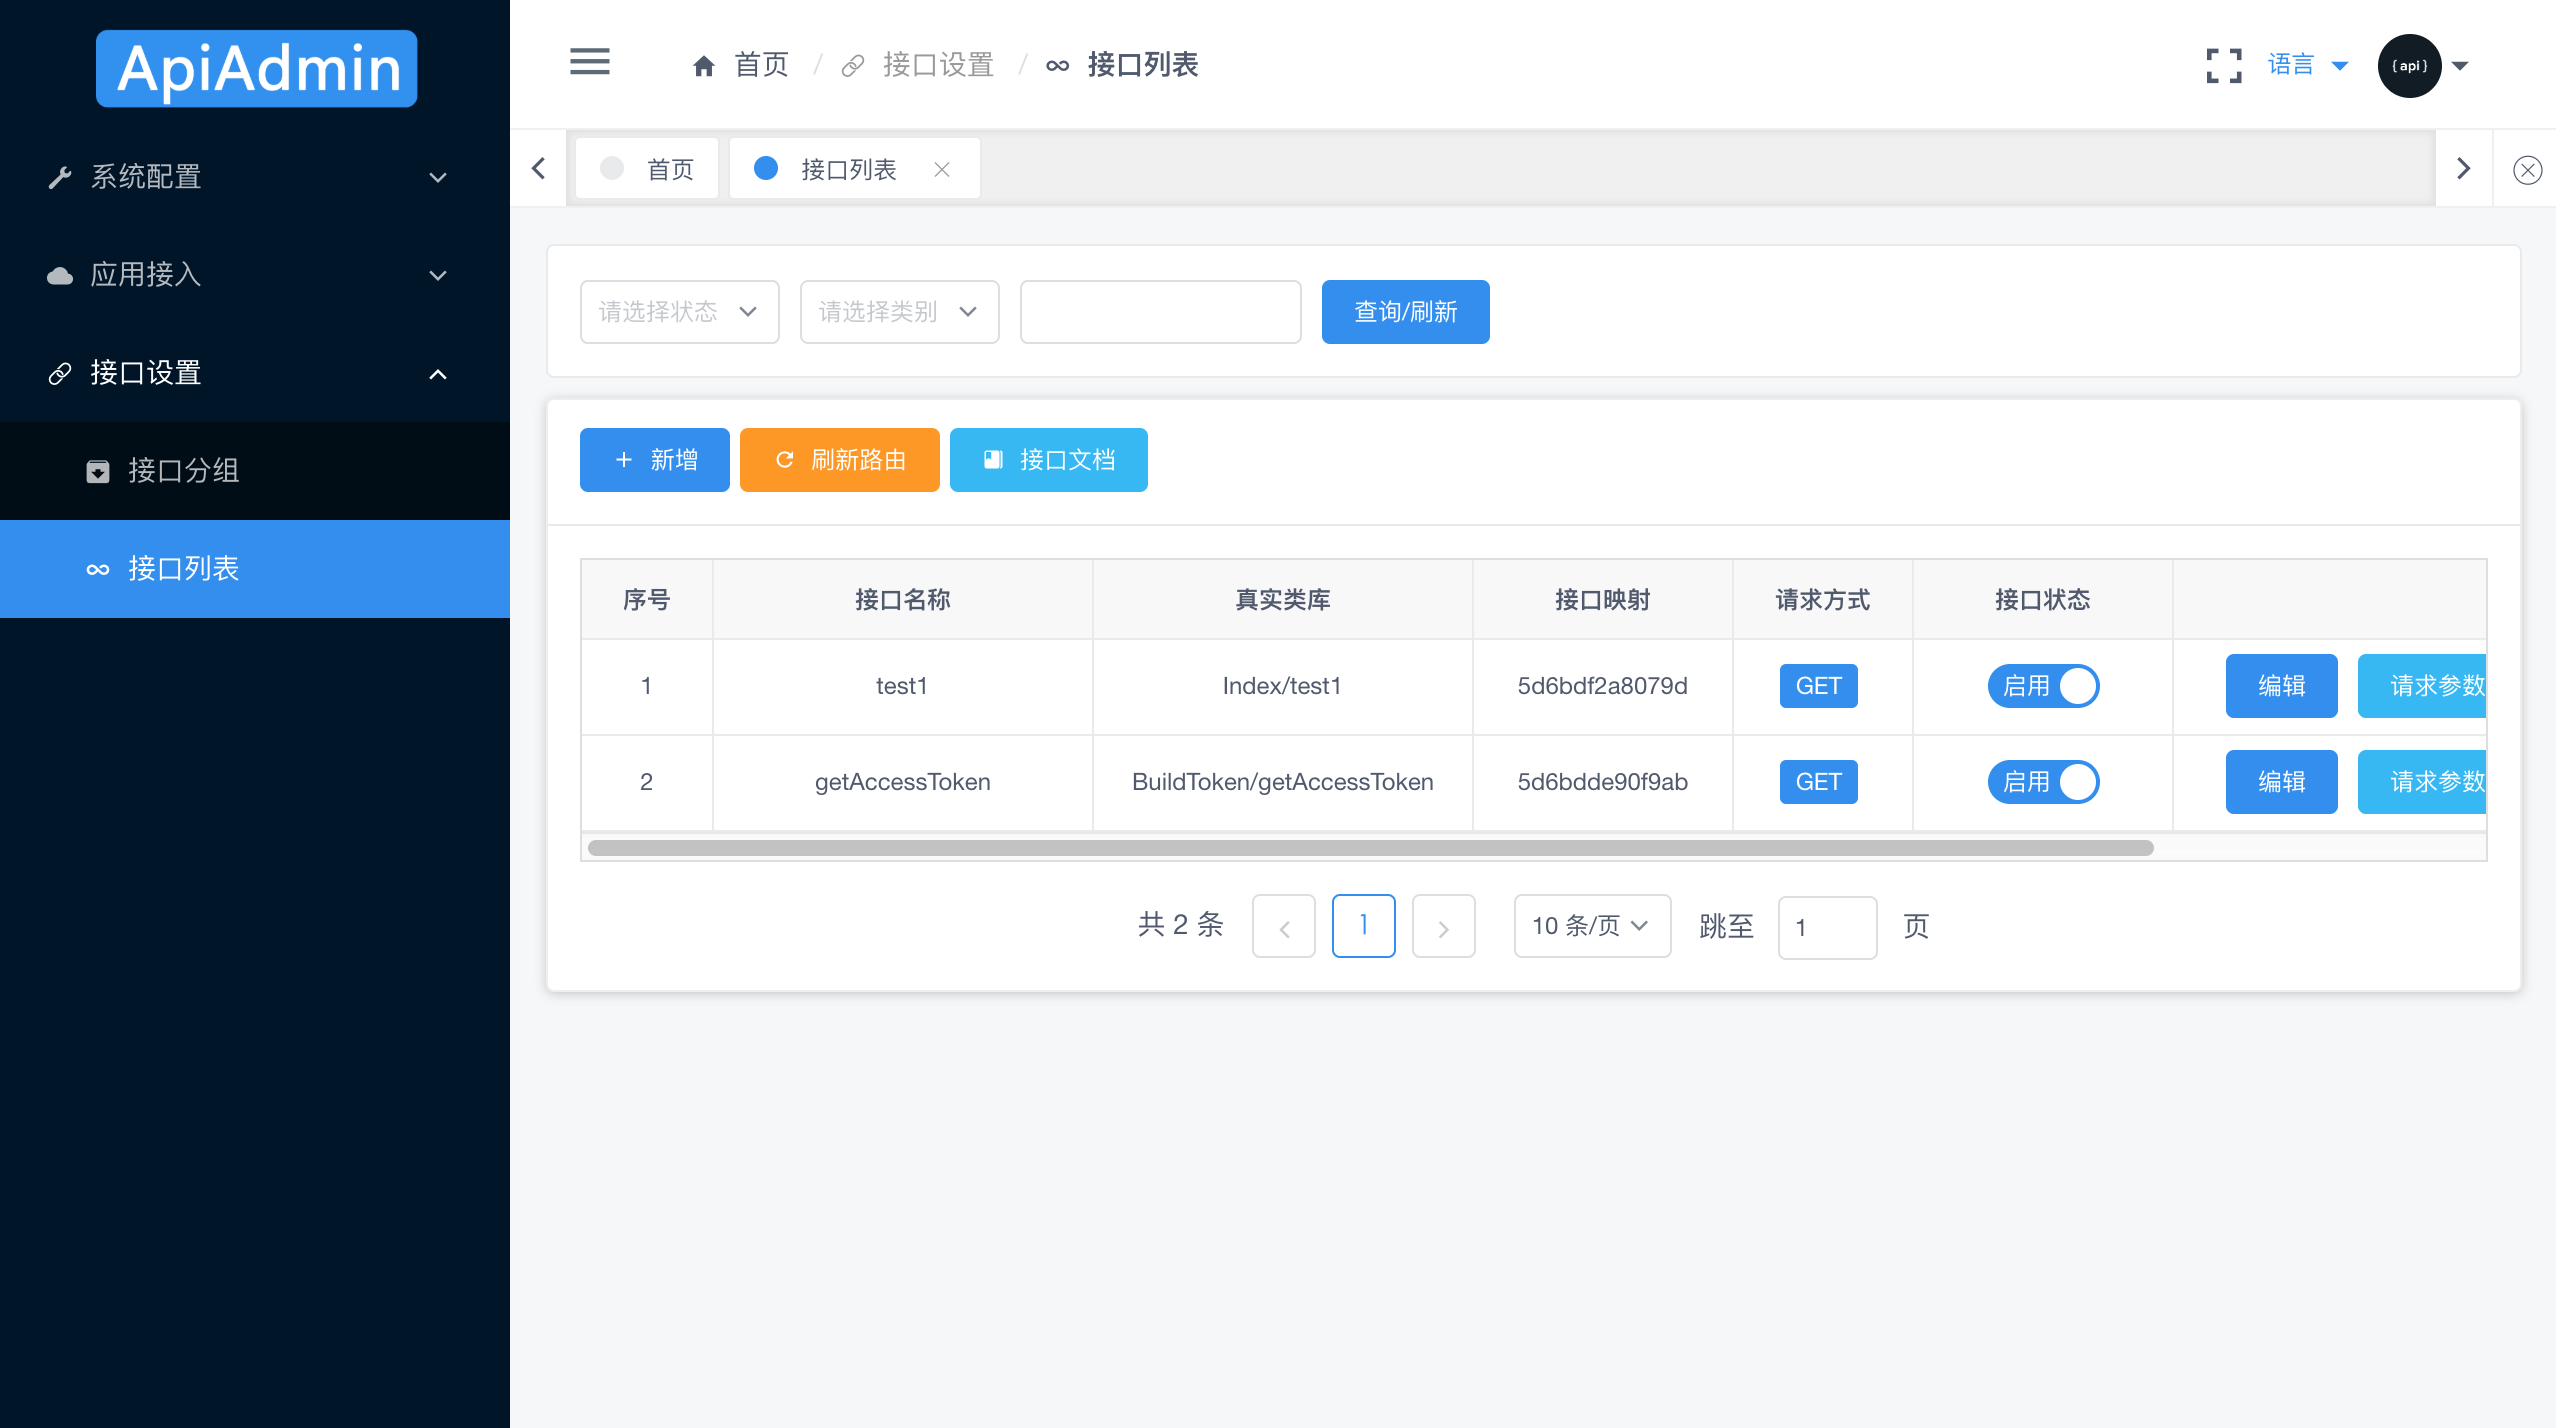Screen dimensions: 2556x1428
Task: Click the 真实类库 column header
Action: (x=1283, y=600)
